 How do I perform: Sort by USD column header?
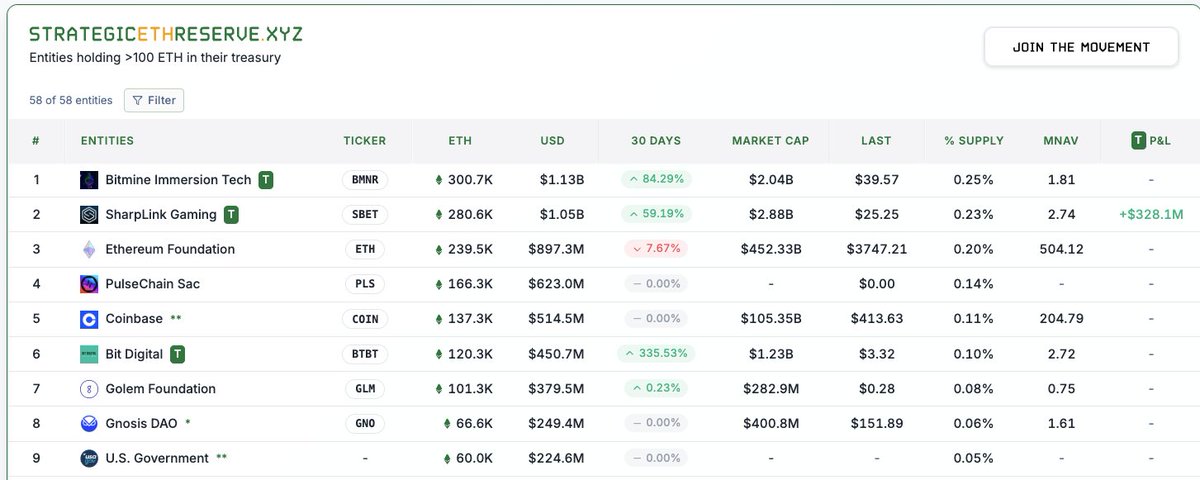(553, 141)
